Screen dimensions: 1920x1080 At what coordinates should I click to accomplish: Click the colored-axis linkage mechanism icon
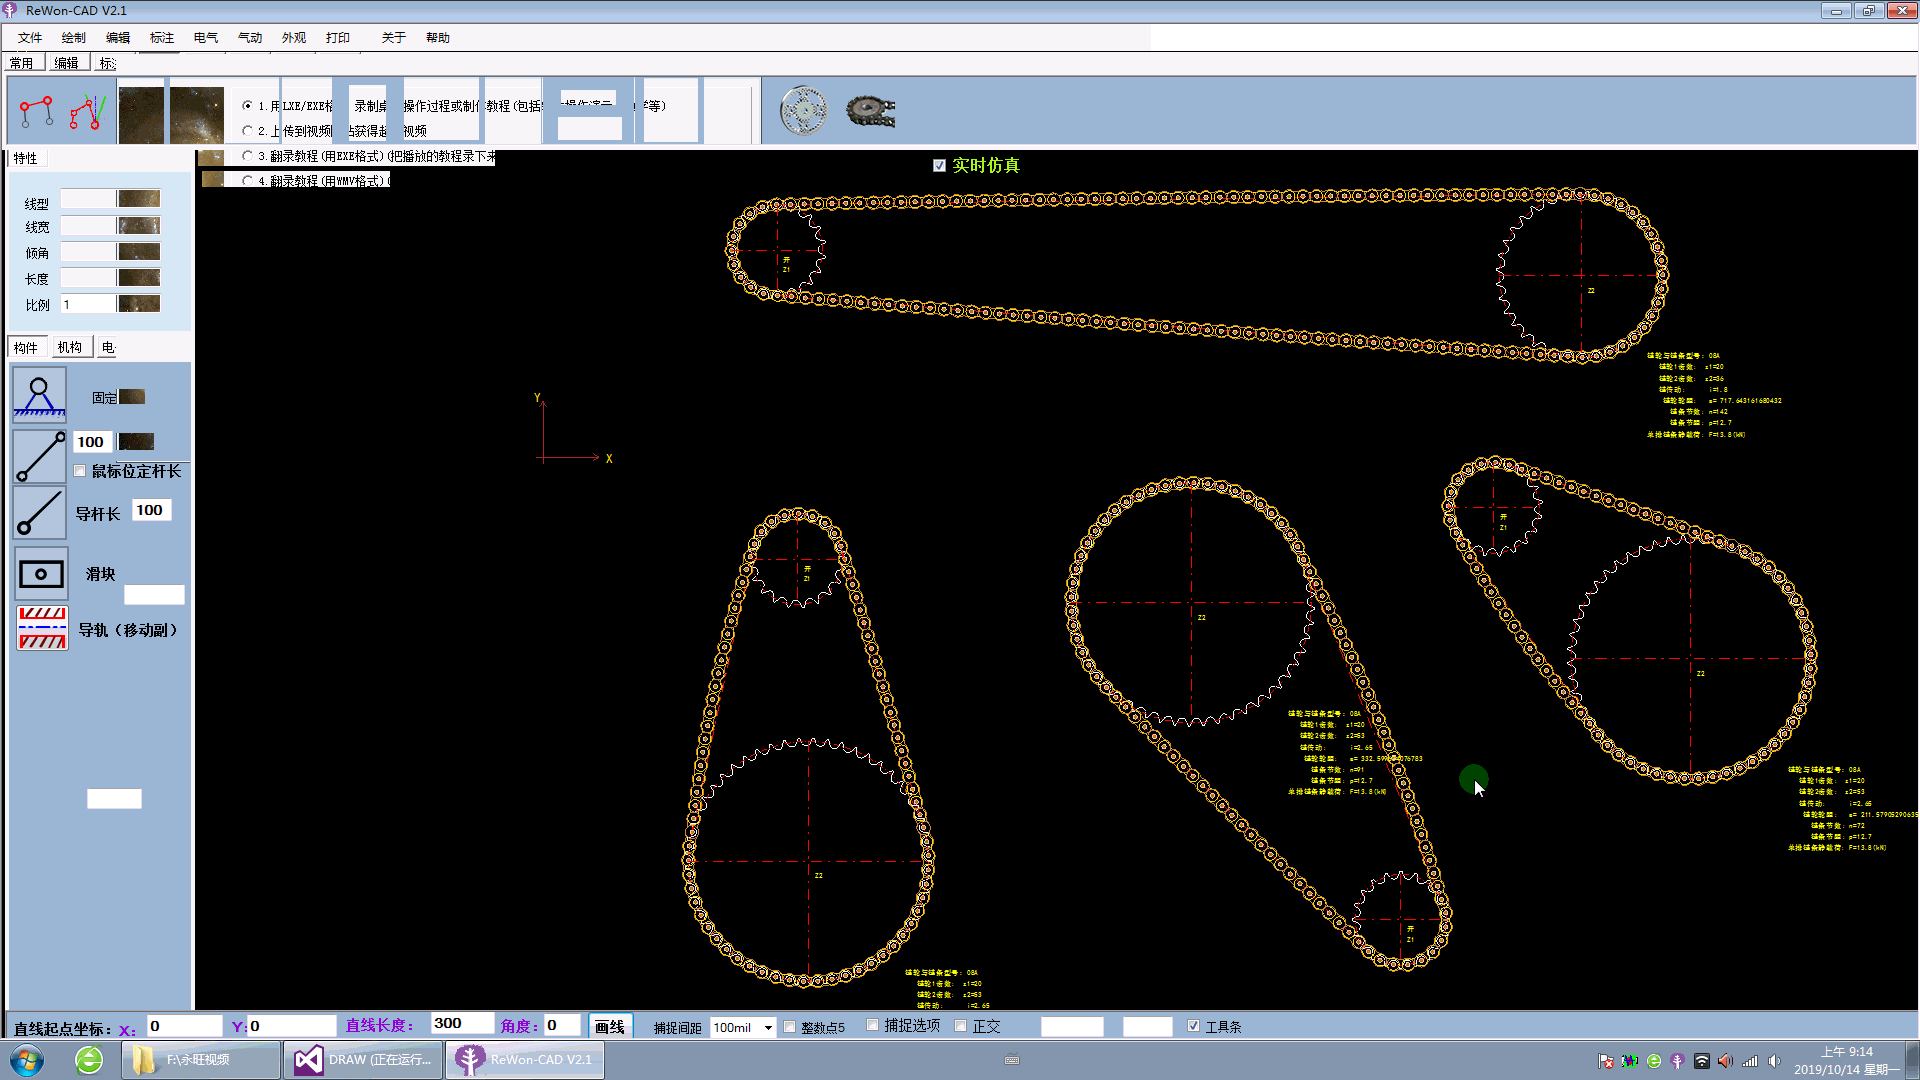[88, 112]
